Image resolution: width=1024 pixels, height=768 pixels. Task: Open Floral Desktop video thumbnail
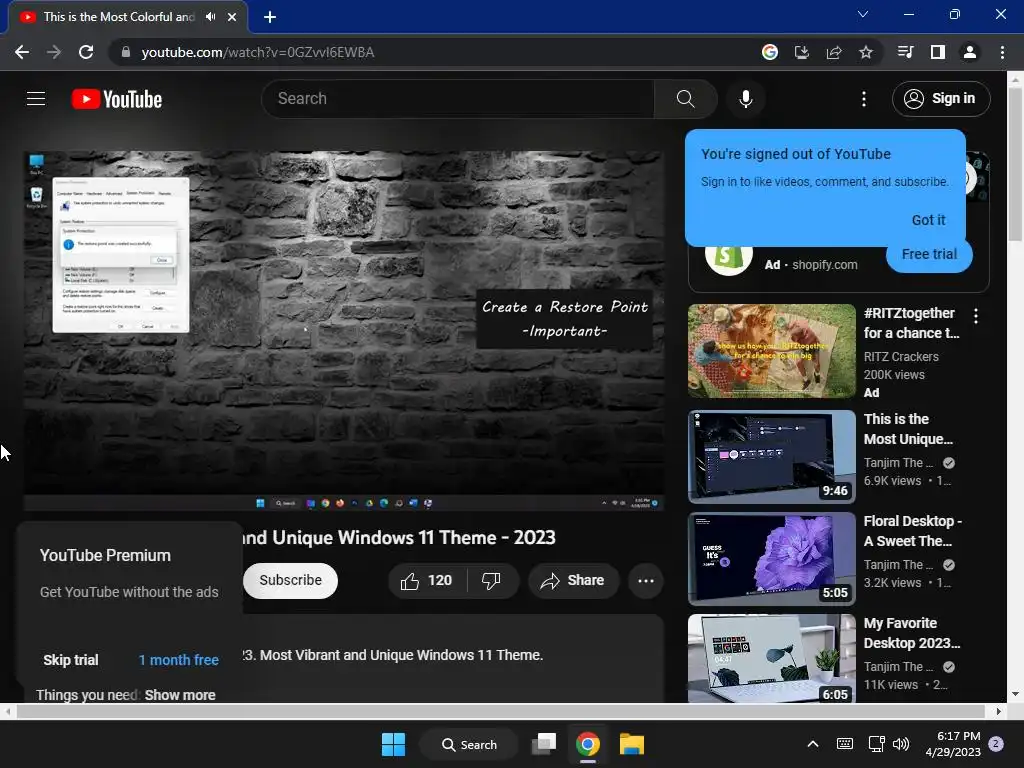coord(771,558)
